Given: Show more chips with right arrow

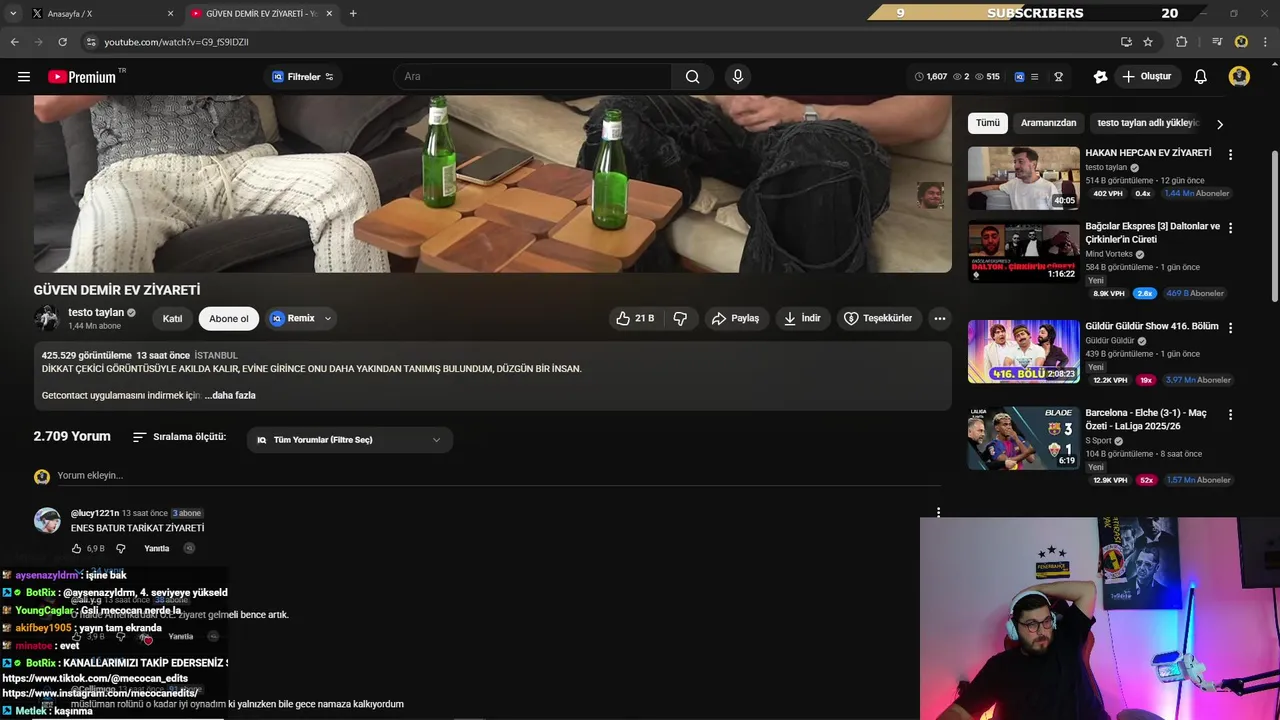Looking at the screenshot, I should [x=1219, y=124].
